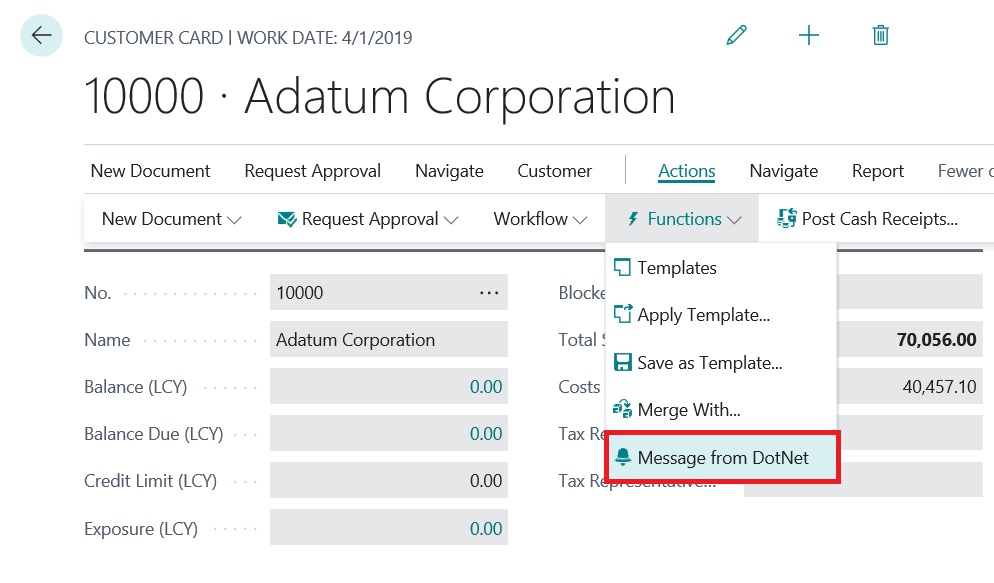Select the Merge With action
The width and height of the screenshot is (994, 583).
pyautogui.click(x=689, y=409)
